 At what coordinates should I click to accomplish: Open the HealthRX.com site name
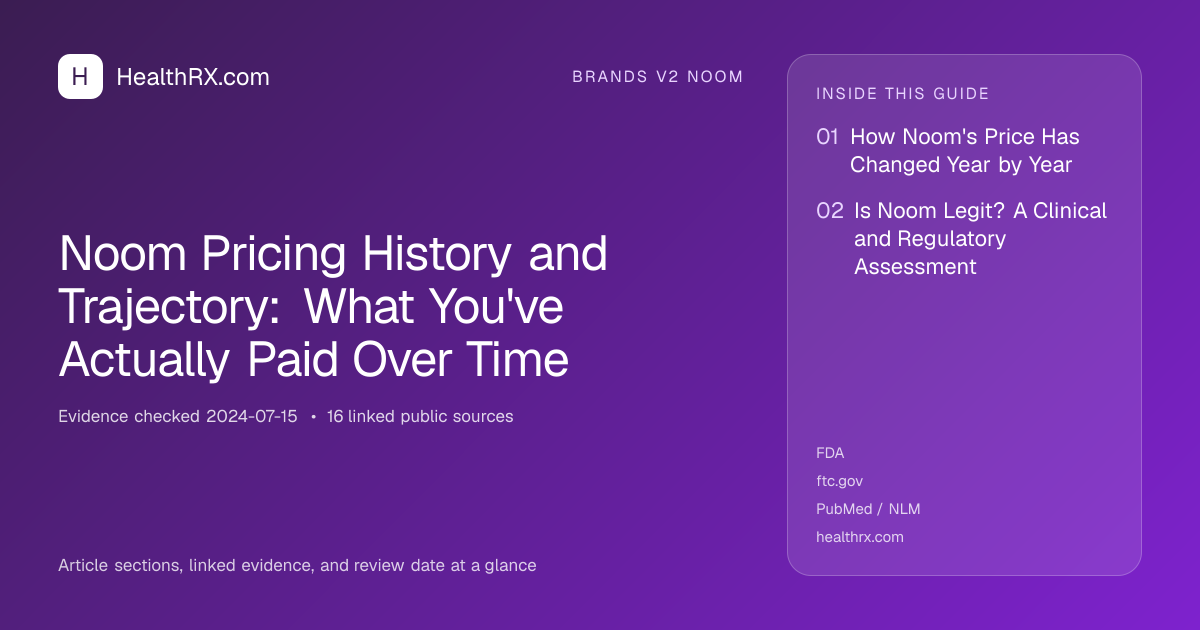(193, 77)
